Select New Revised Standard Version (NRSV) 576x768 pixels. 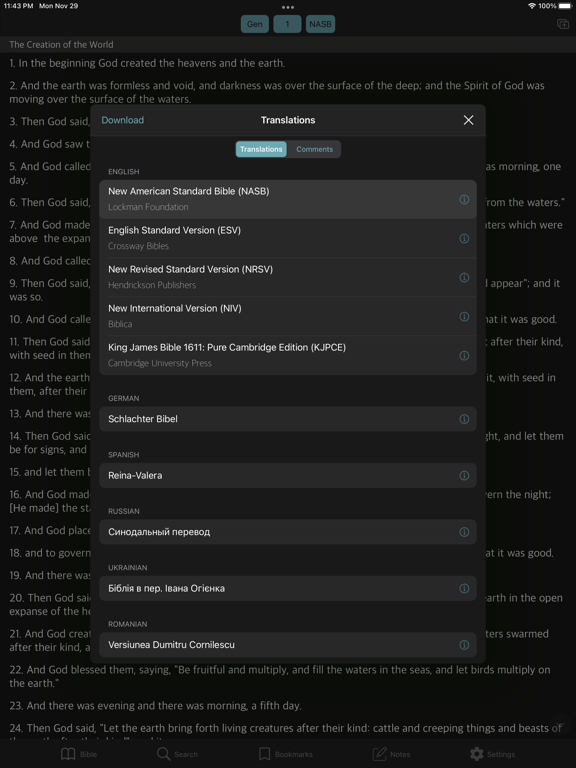(288, 277)
